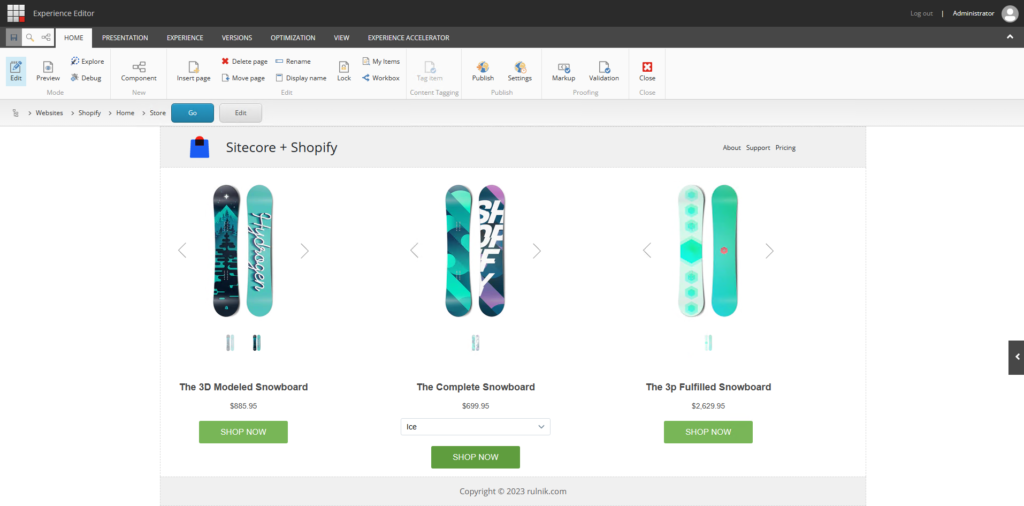
Task: Open the Ice variant dropdown
Action: click(475, 427)
